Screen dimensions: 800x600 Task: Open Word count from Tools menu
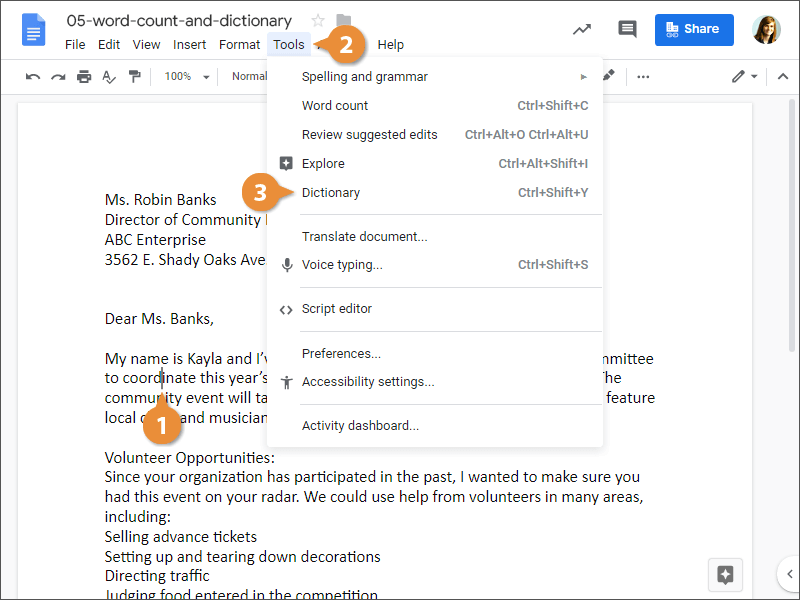[334, 105]
